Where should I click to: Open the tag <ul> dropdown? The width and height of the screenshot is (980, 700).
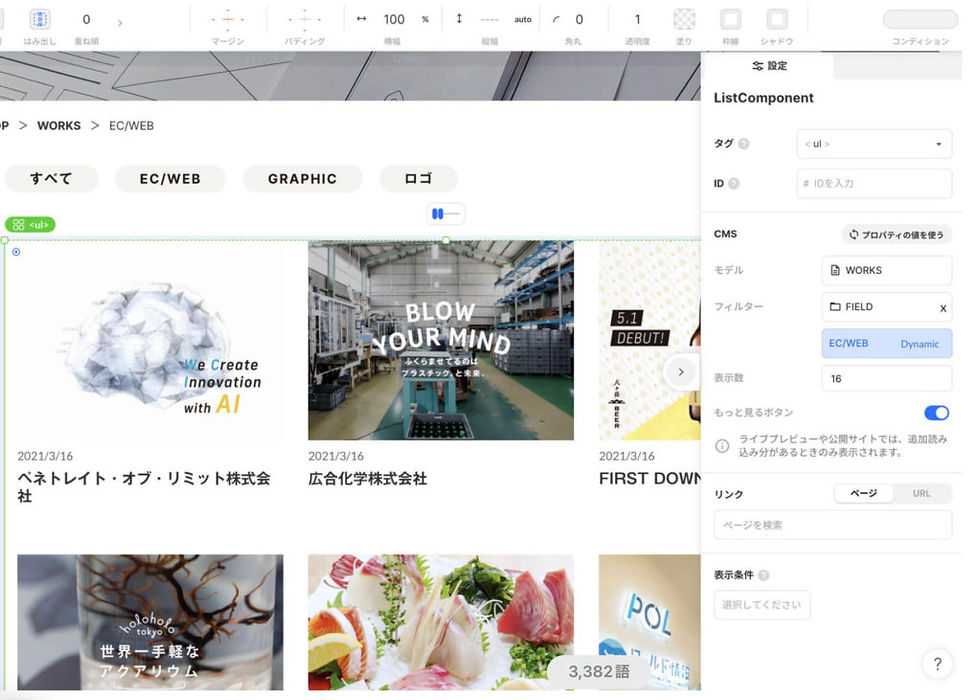[874, 144]
